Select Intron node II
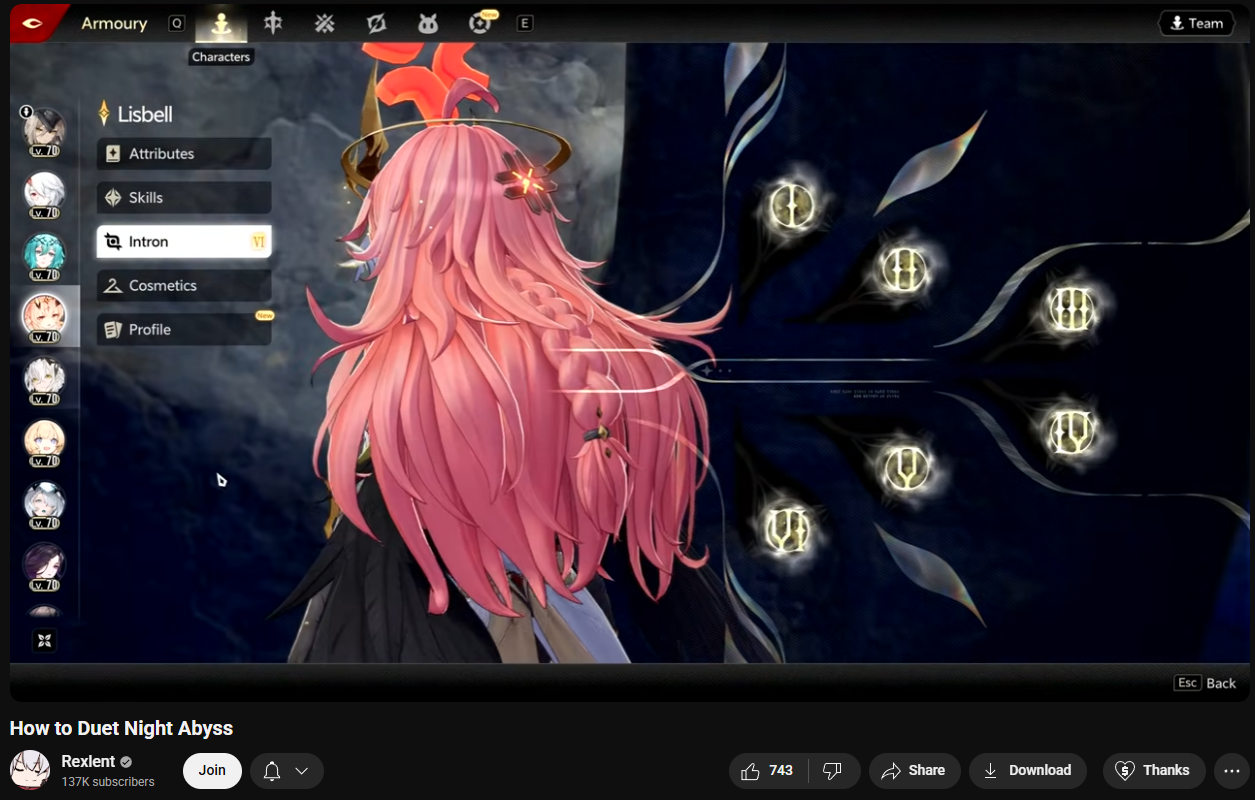Image resolution: width=1255 pixels, height=800 pixels. [x=904, y=269]
